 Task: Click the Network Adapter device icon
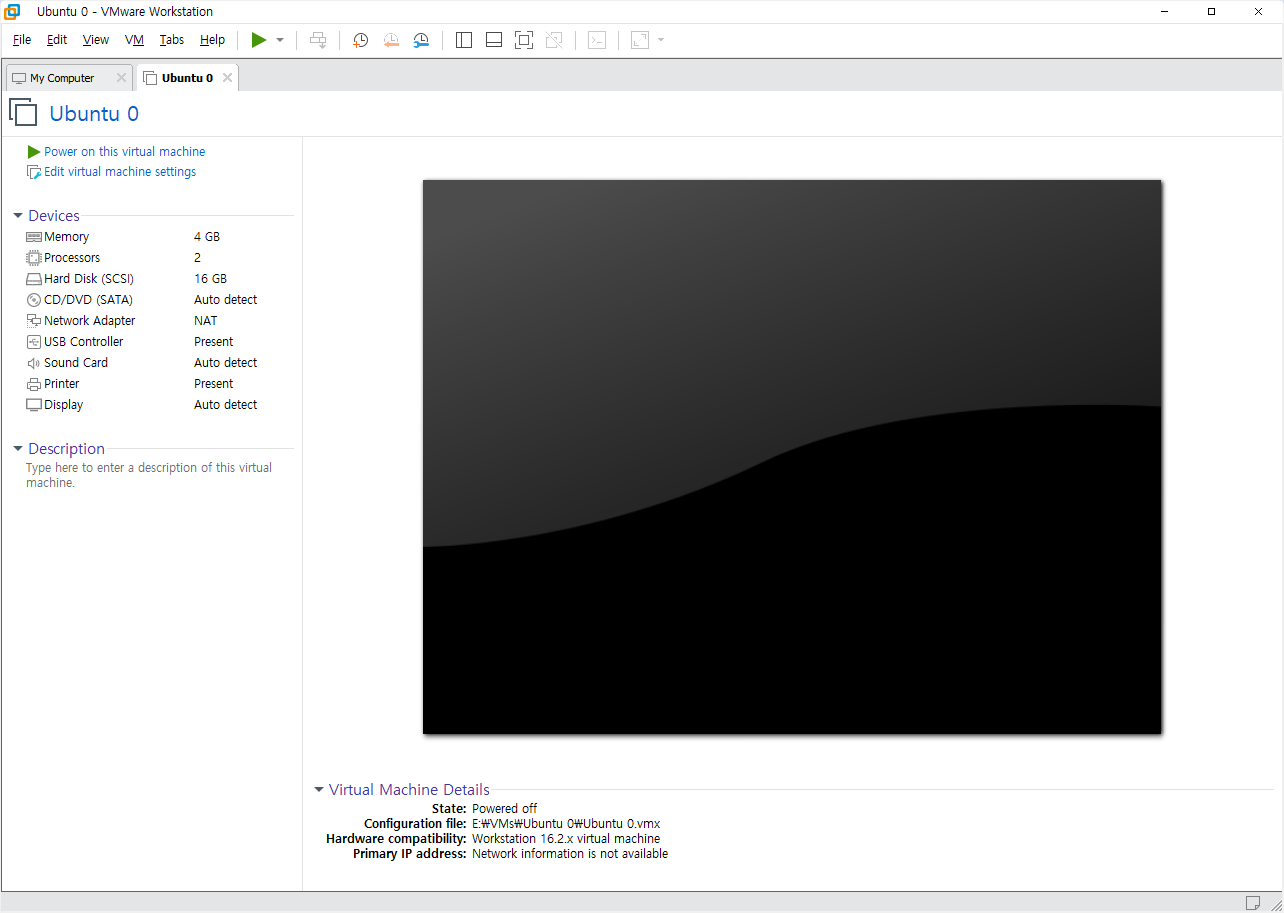tap(34, 321)
